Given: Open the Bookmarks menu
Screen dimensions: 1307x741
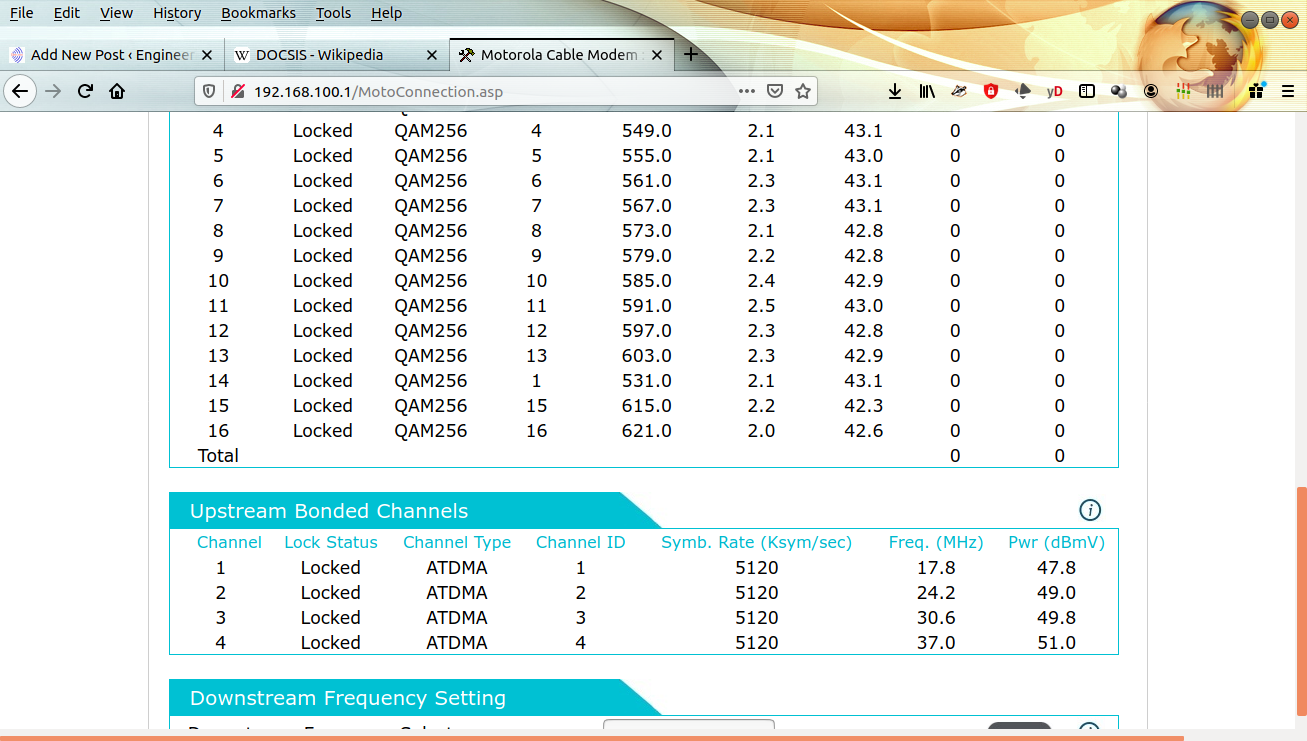Looking at the screenshot, I should coord(258,13).
